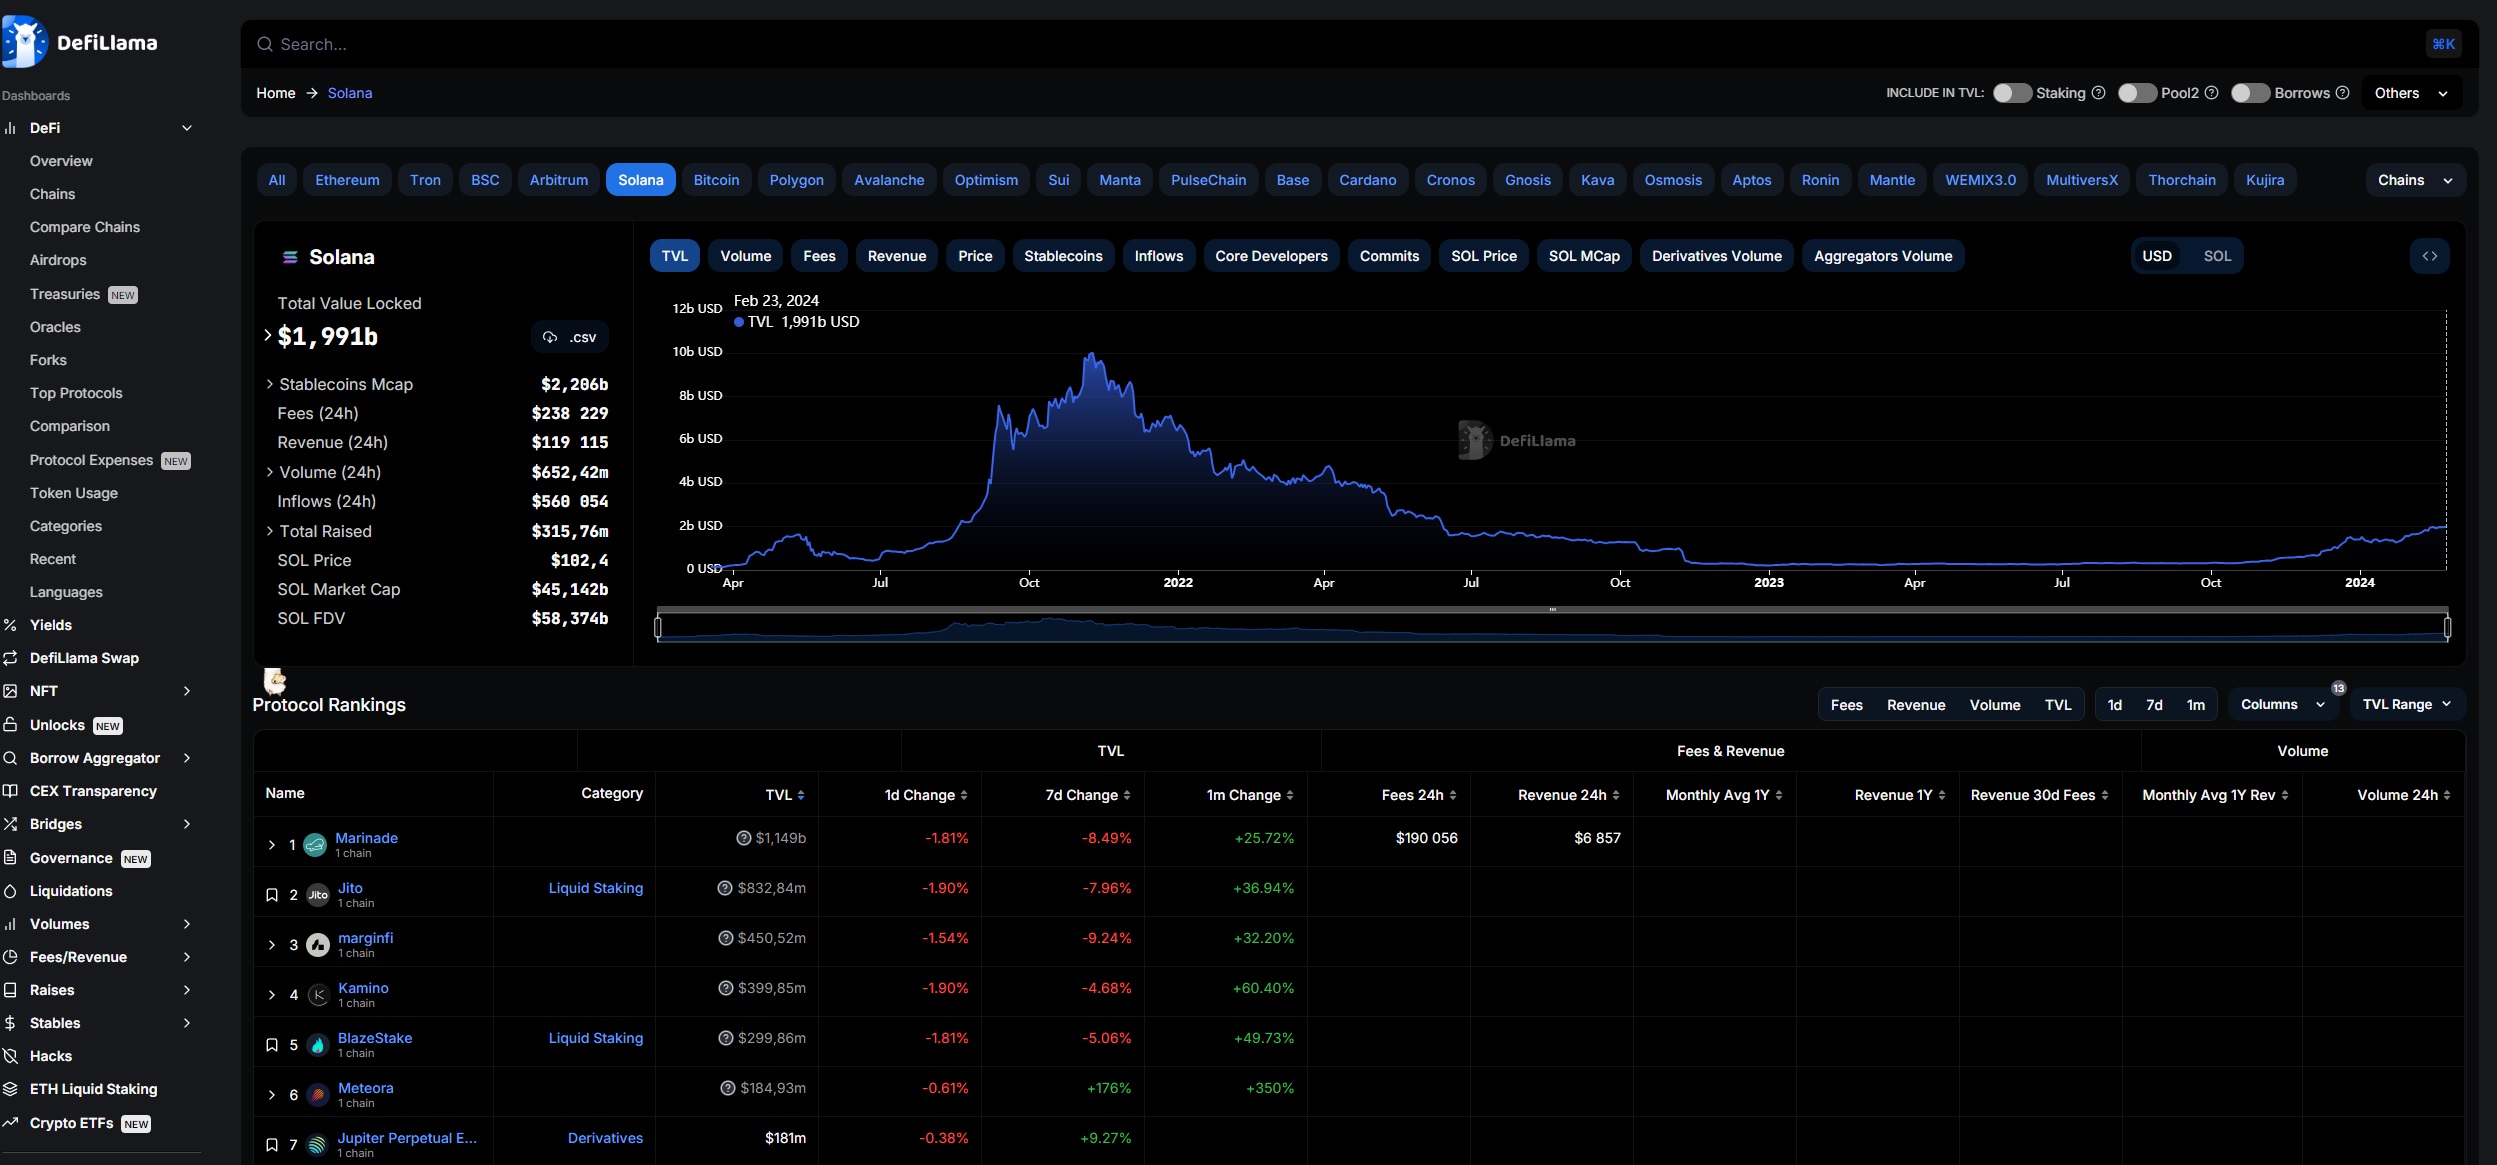Open the Others TVL options dropdown
The height and width of the screenshot is (1165, 2497).
2411,93
